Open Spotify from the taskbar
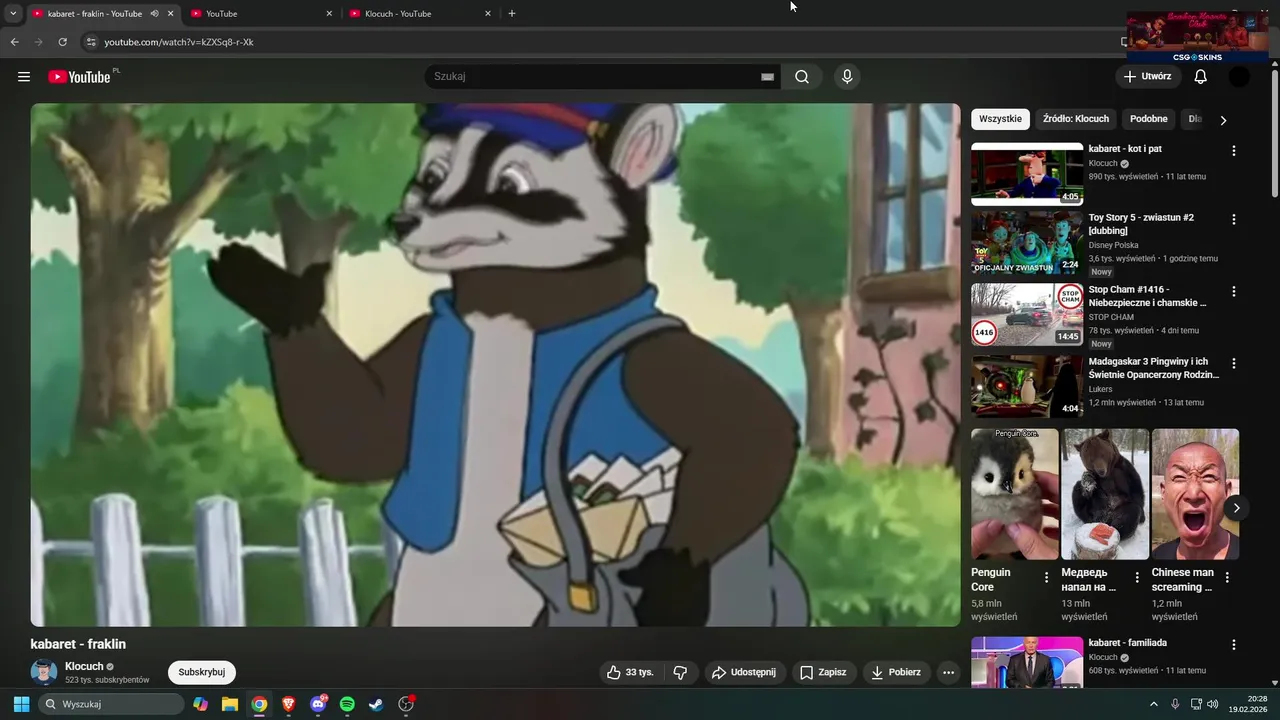The image size is (1280, 720). pos(347,704)
